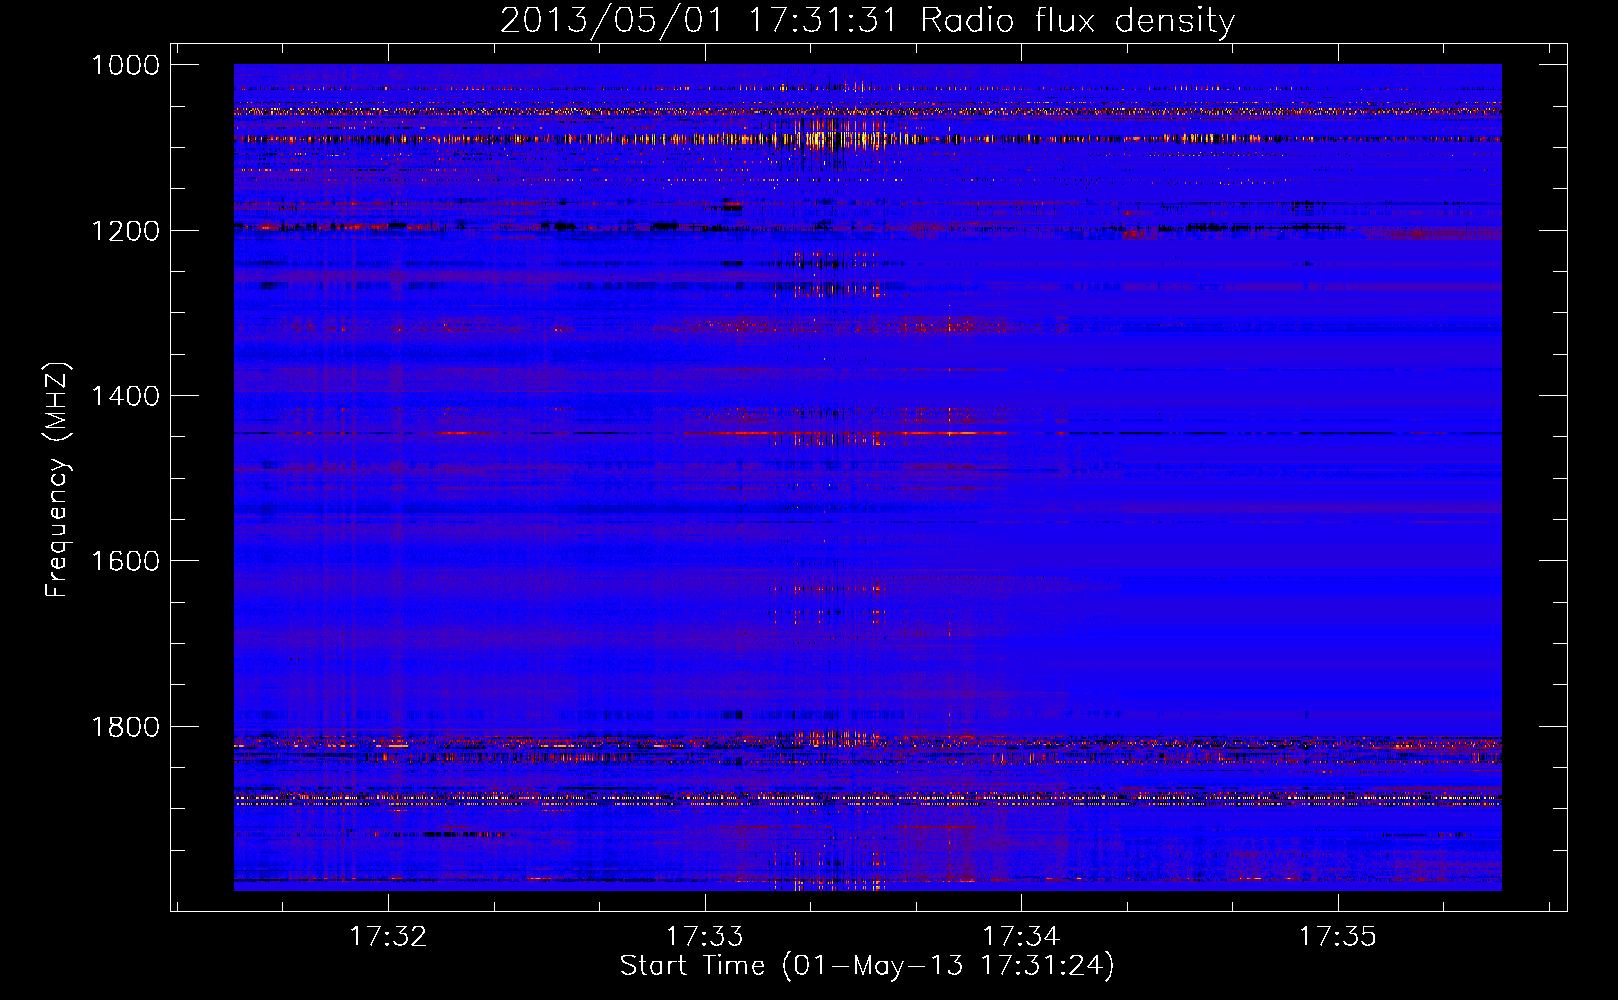The image size is (1618, 1000).
Task: Click the plot title '2013/05/01 17:31:31 Radio flux density'
Action: click(x=867, y=21)
